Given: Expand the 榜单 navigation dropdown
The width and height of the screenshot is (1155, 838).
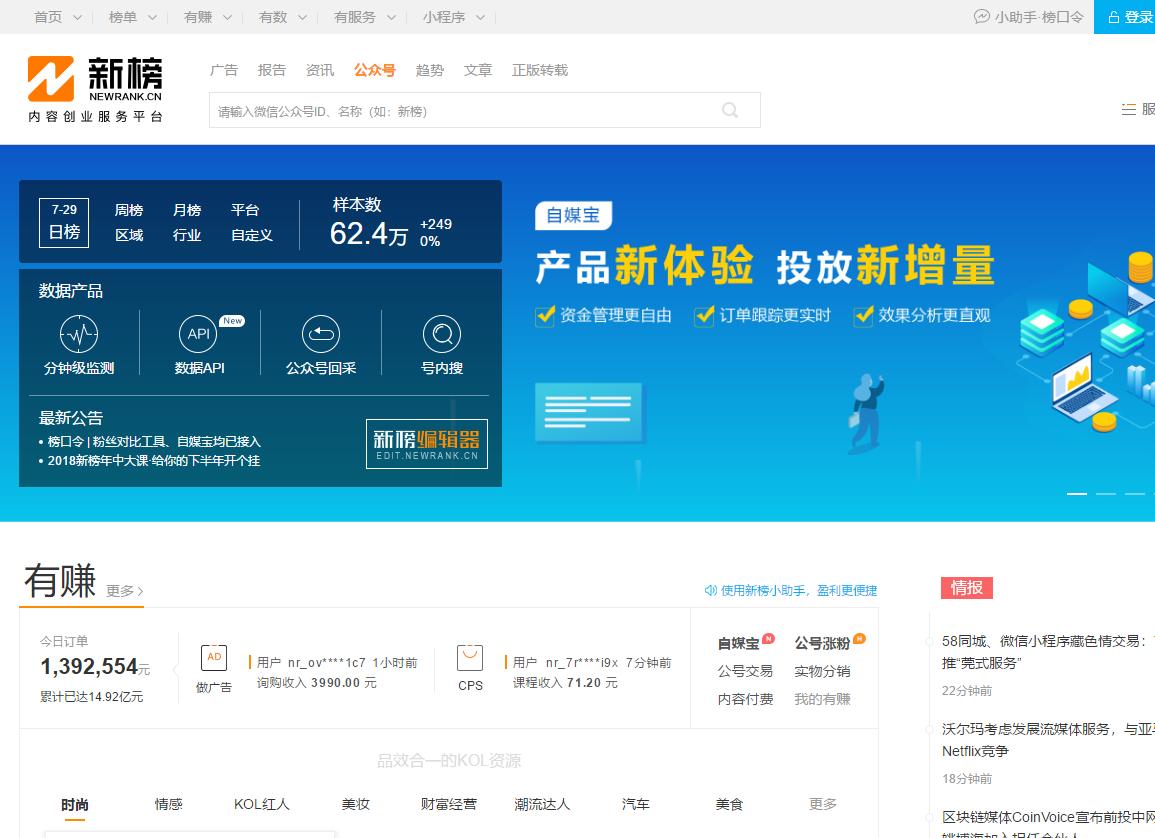Looking at the screenshot, I should 131,16.
